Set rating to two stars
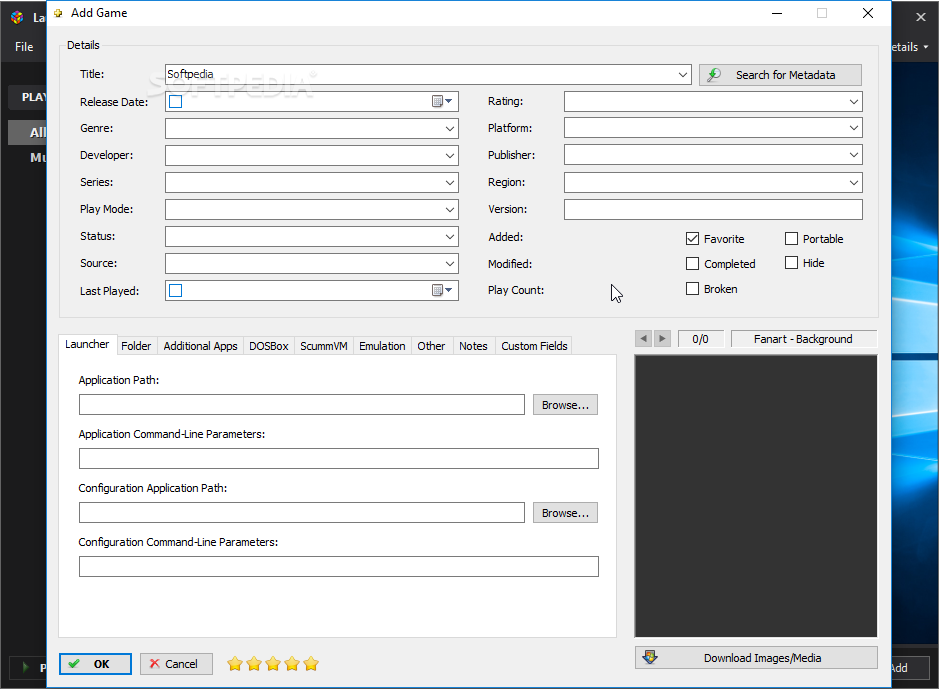This screenshot has height=689, width=939. click(x=254, y=664)
